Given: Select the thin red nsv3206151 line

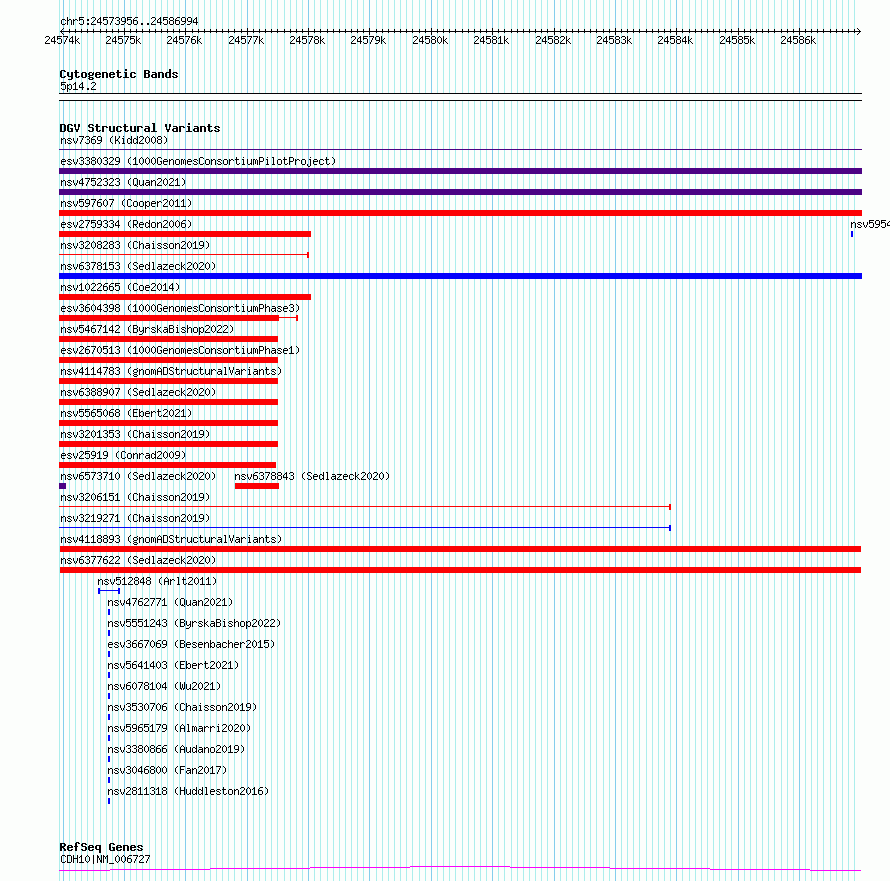Looking at the screenshot, I should 365,507.
